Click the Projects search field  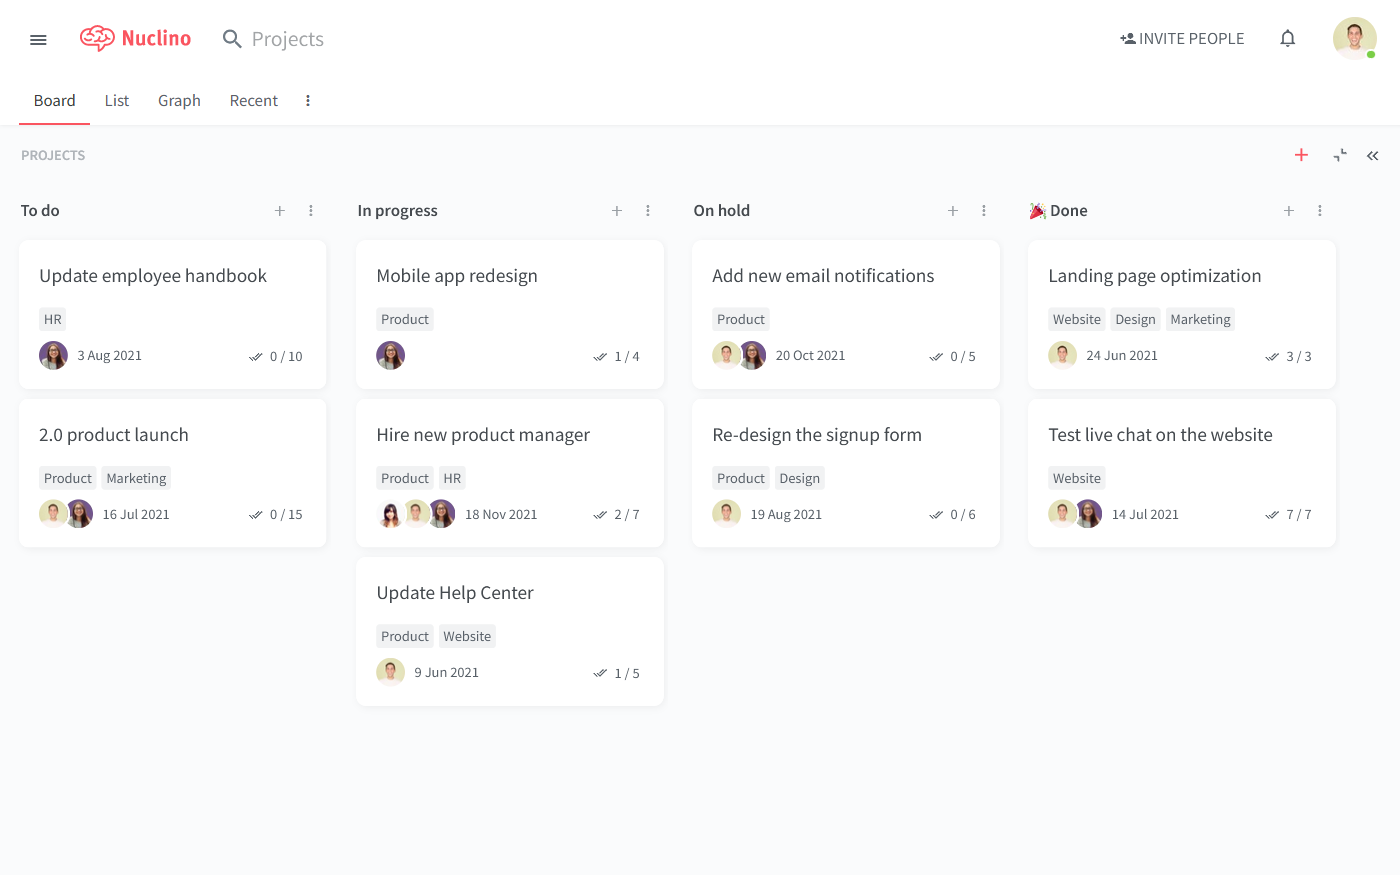tap(288, 39)
